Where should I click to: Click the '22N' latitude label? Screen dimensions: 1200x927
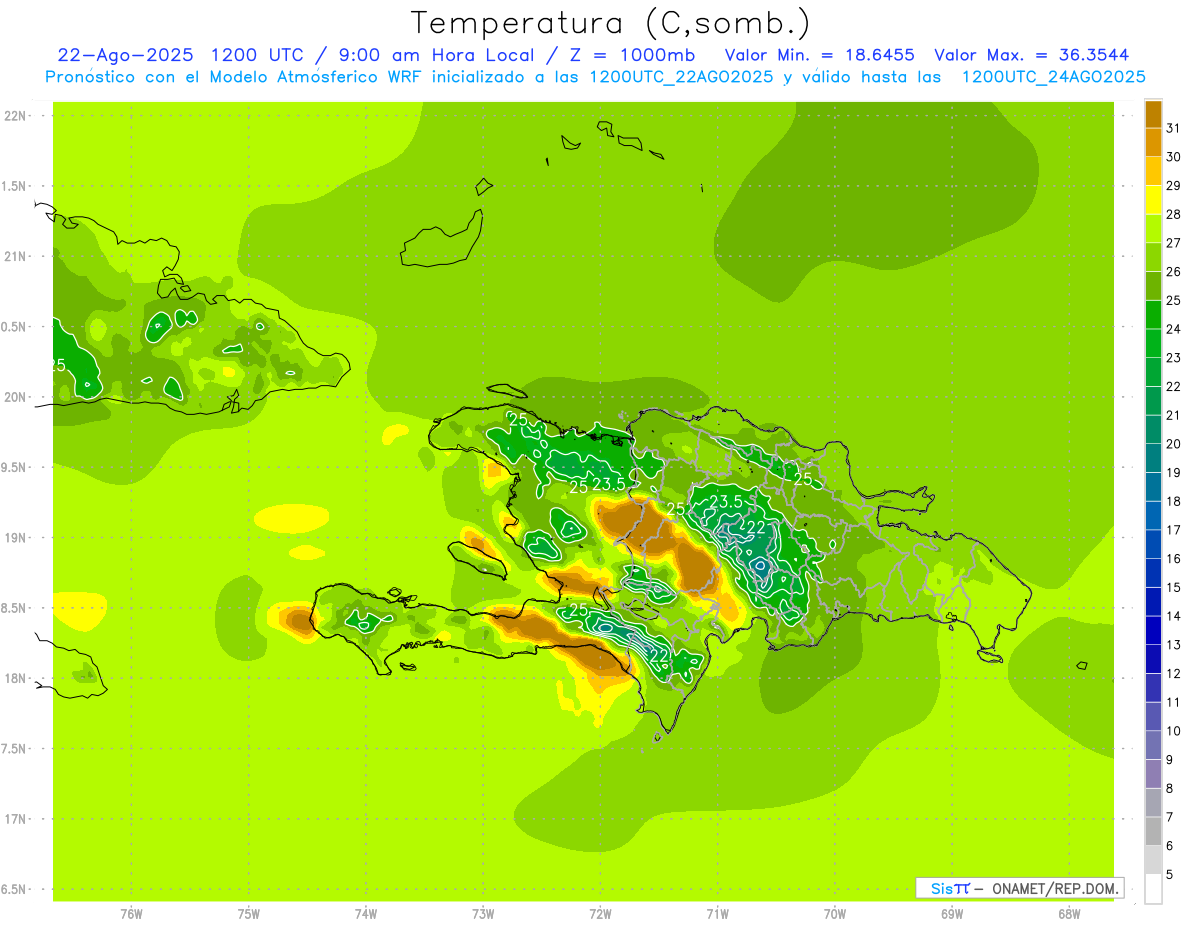(15, 115)
